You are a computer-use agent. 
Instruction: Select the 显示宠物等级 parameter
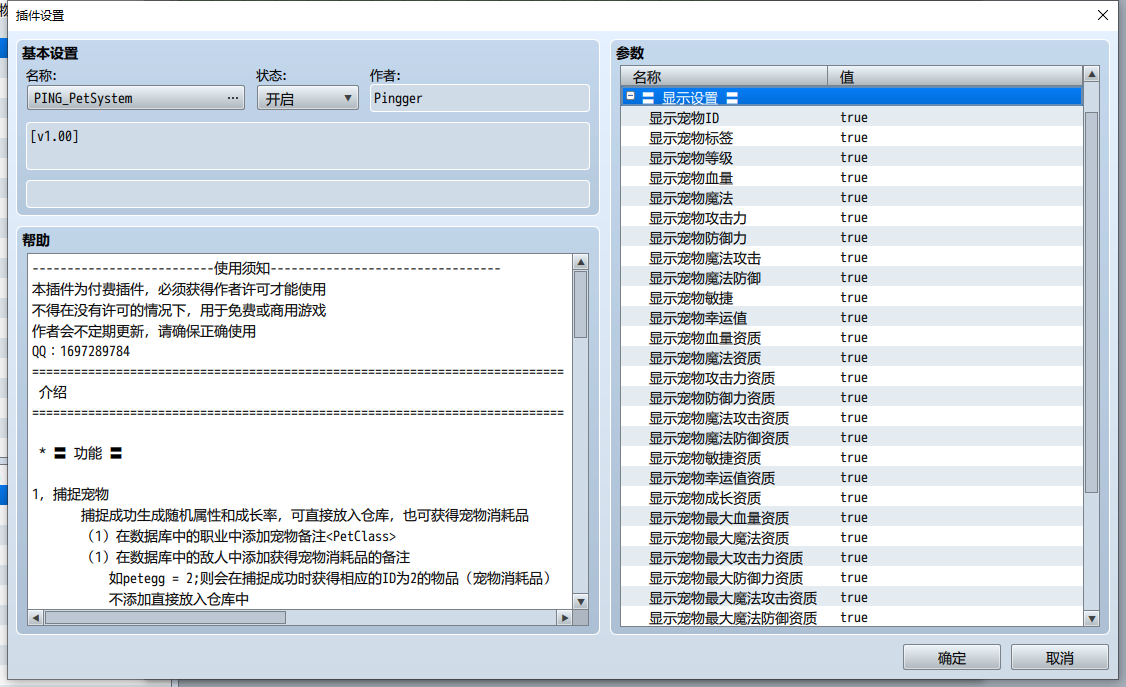[x=852, y=158]
